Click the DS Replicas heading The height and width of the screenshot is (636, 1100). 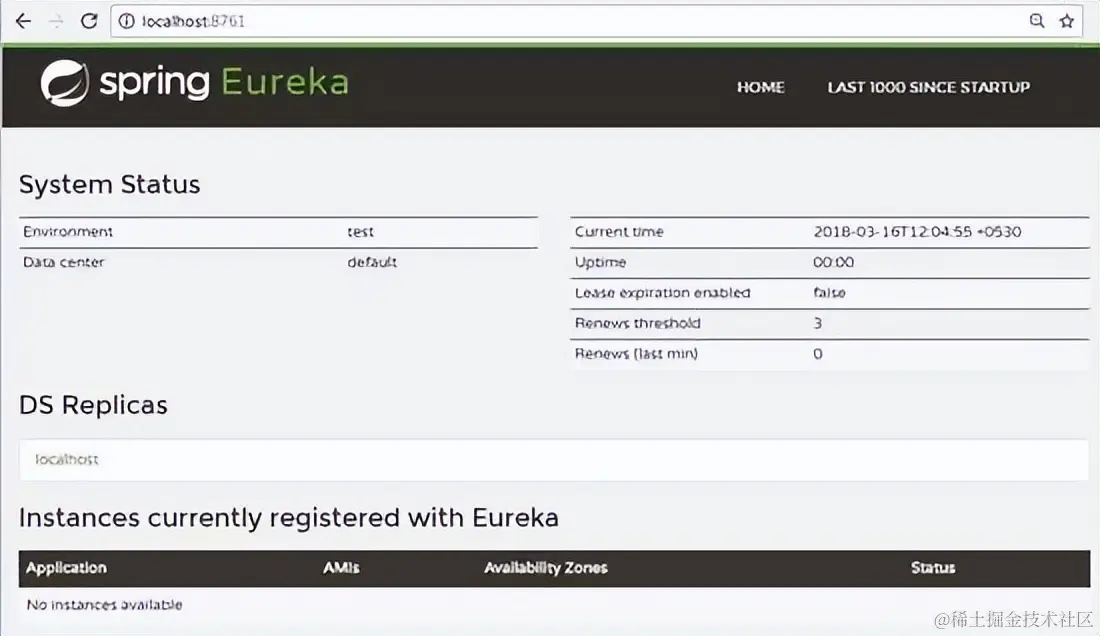point(93,405)
